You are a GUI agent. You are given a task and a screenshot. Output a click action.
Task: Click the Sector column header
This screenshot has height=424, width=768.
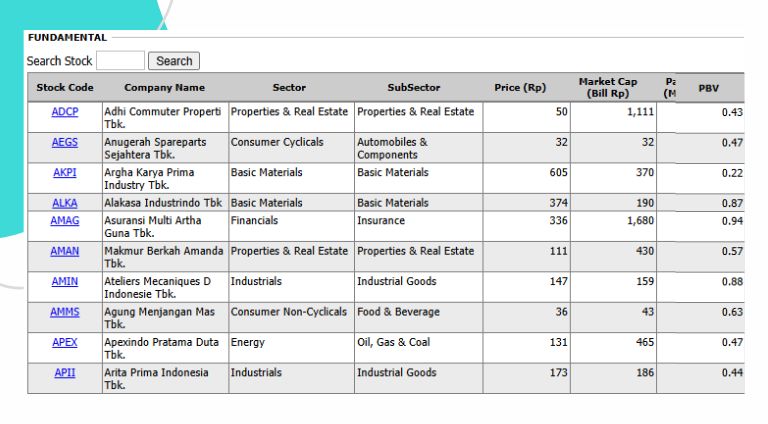tap(289, 87)
